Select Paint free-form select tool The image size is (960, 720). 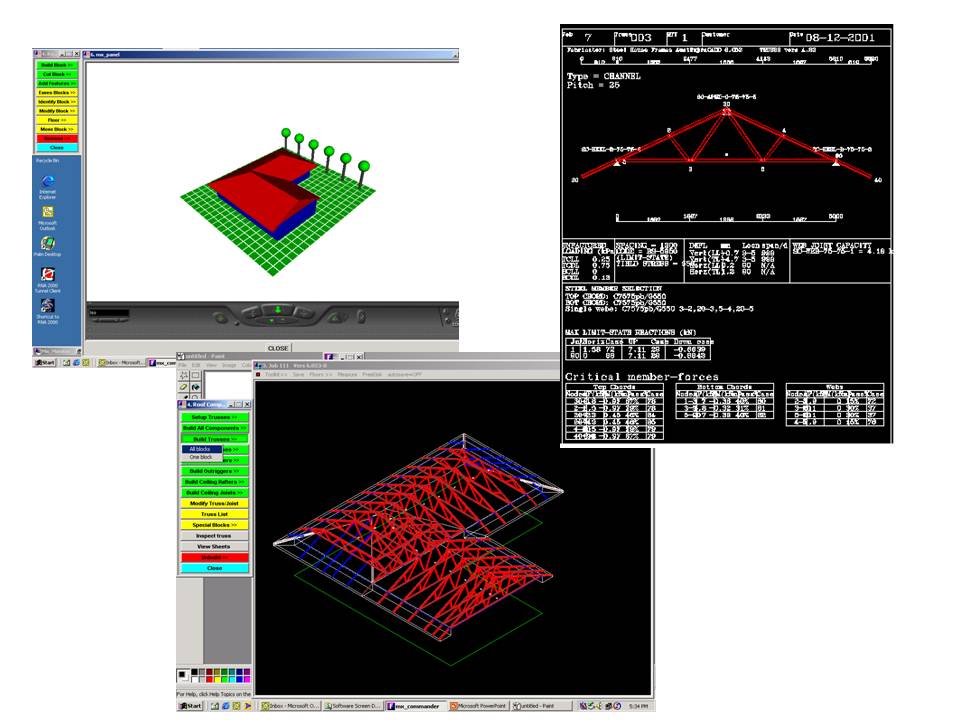click(184, 375)
